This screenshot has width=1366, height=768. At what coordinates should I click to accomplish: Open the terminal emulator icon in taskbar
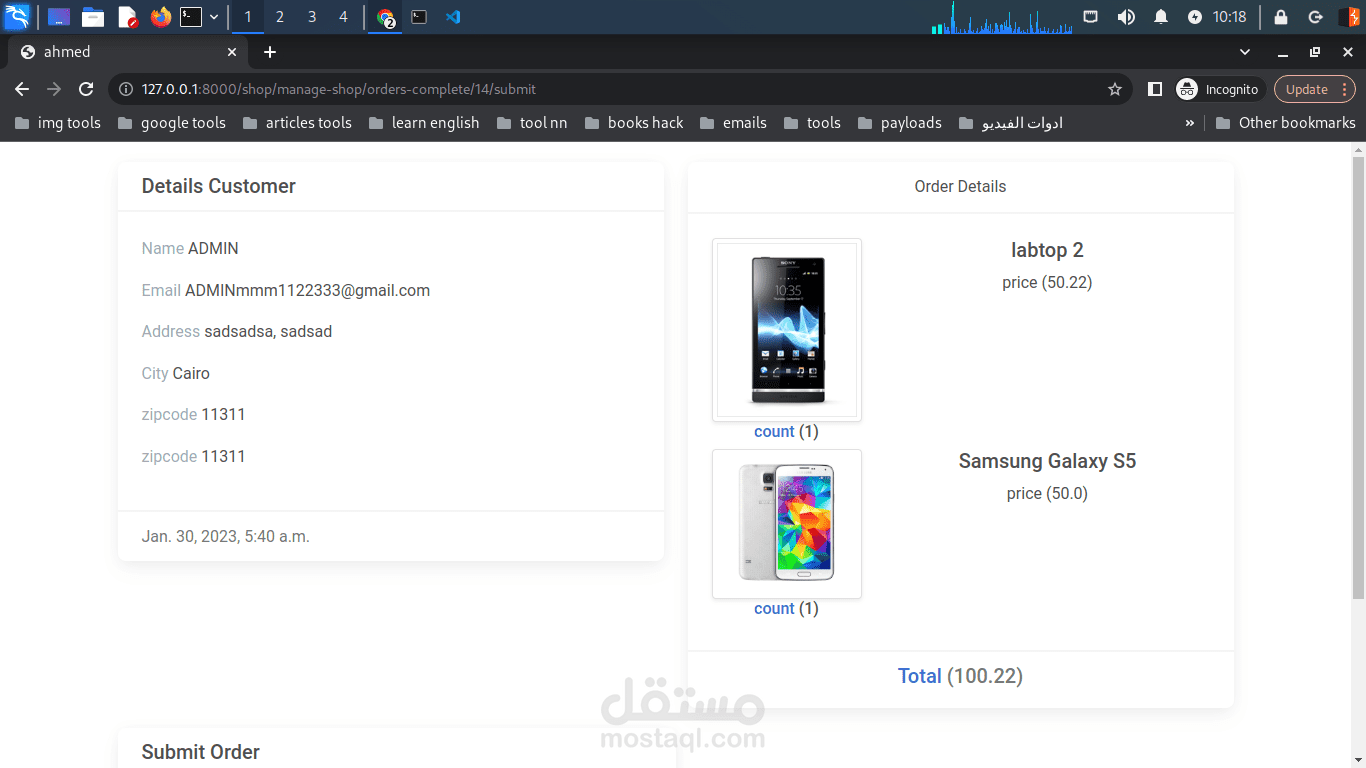[x=191, y=17]
